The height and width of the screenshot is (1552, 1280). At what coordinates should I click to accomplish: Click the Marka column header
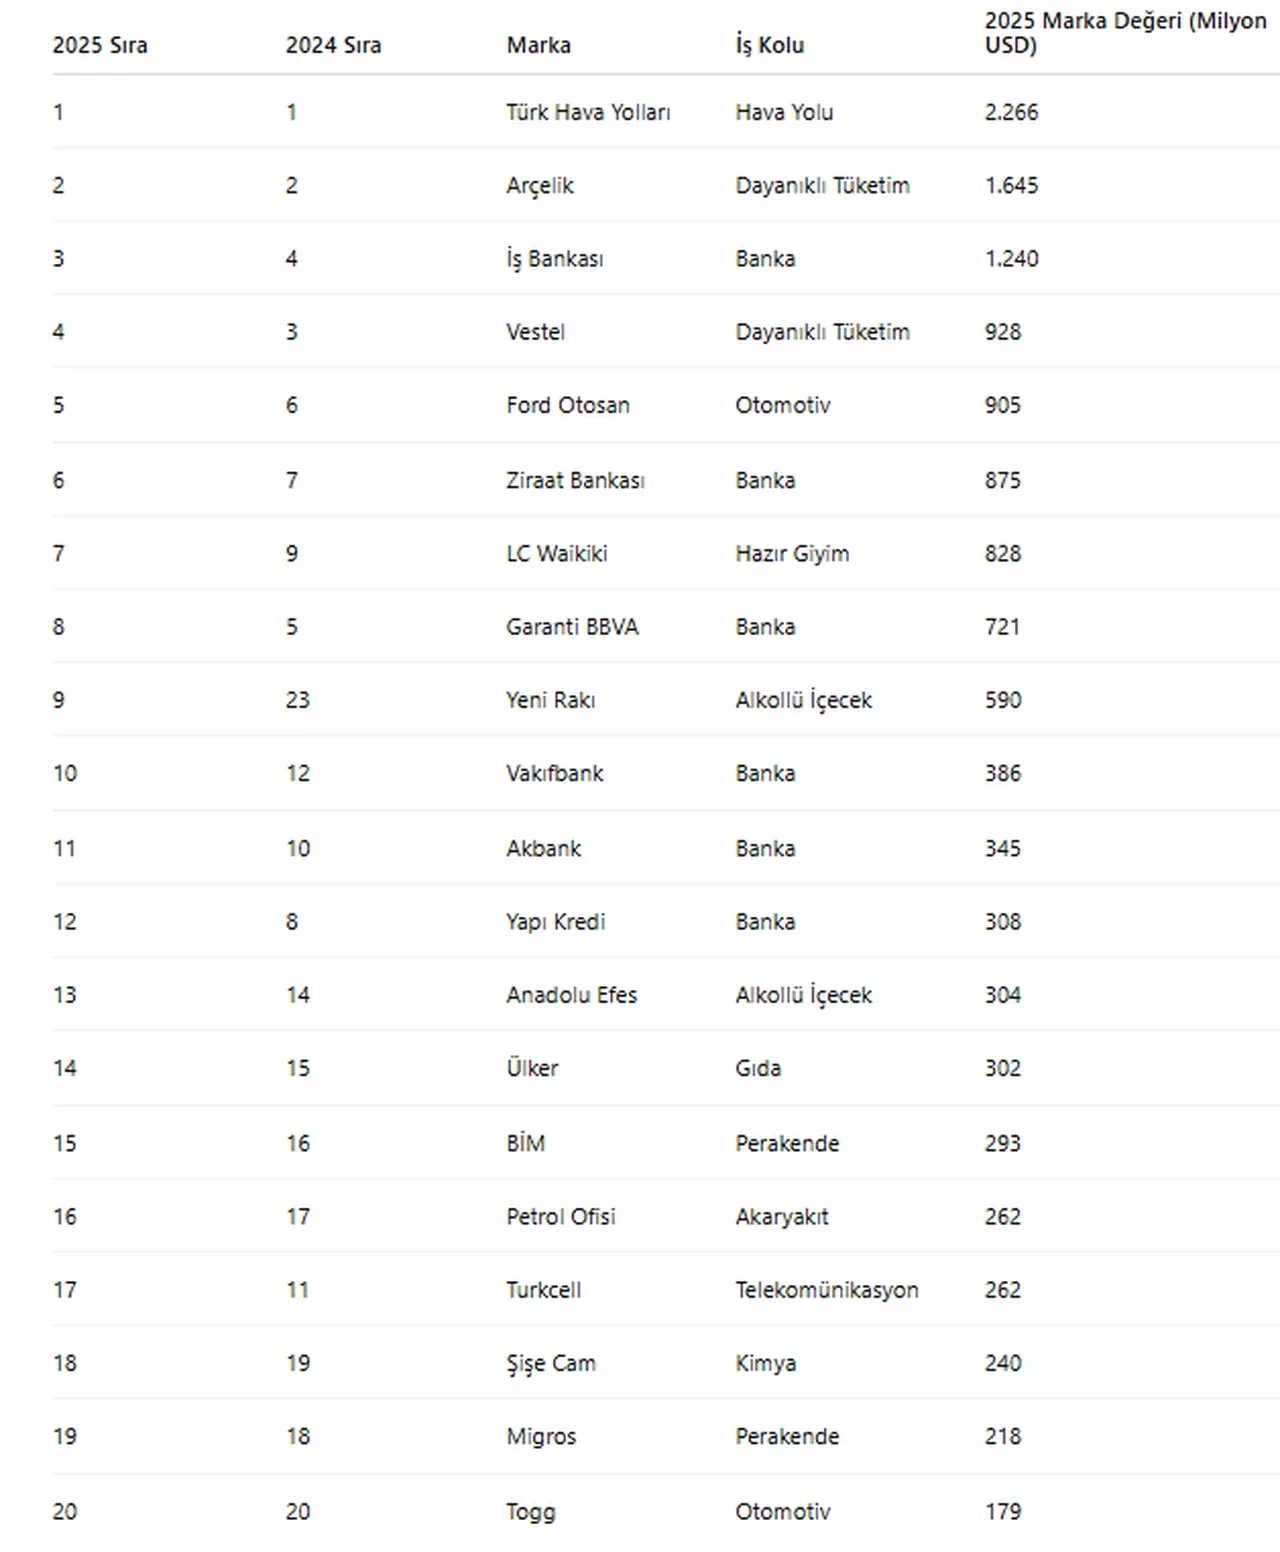538,45
